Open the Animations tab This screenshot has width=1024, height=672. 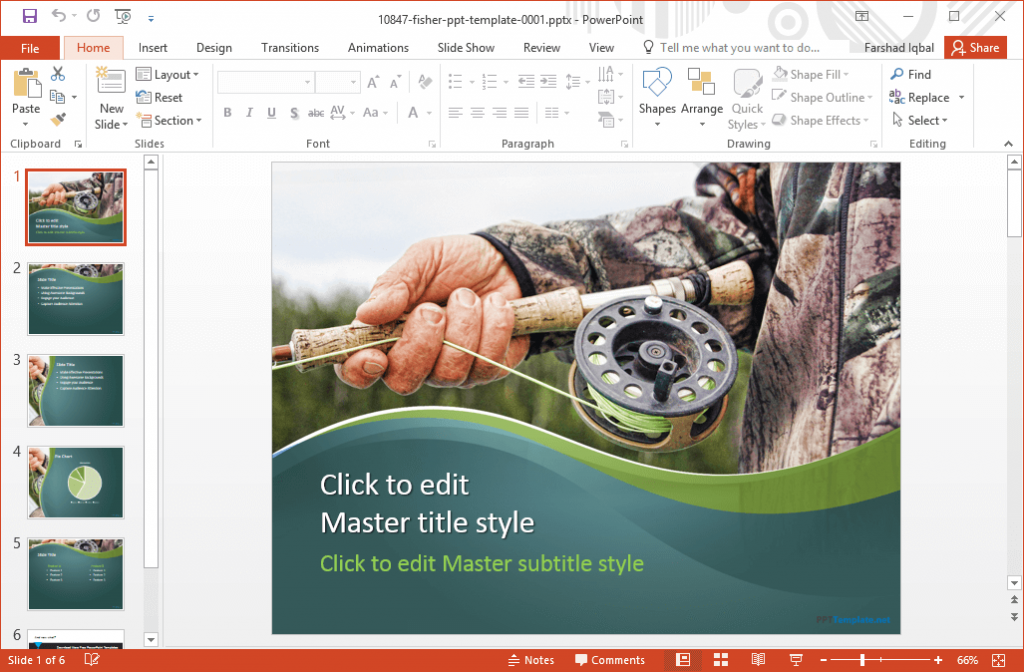point(378,47)
